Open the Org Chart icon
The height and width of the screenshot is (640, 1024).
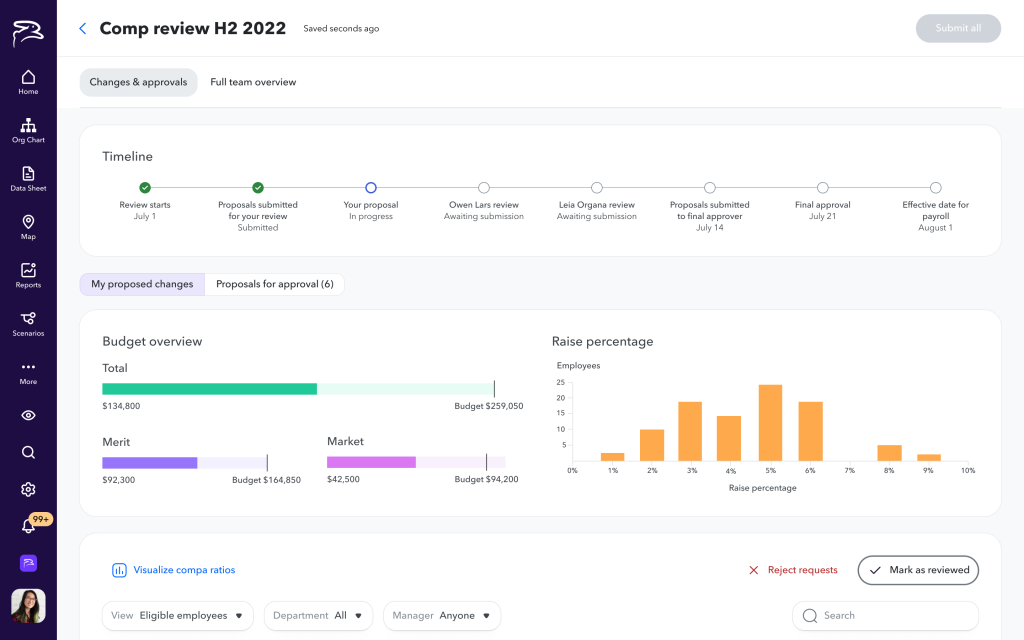click(28, 130)
